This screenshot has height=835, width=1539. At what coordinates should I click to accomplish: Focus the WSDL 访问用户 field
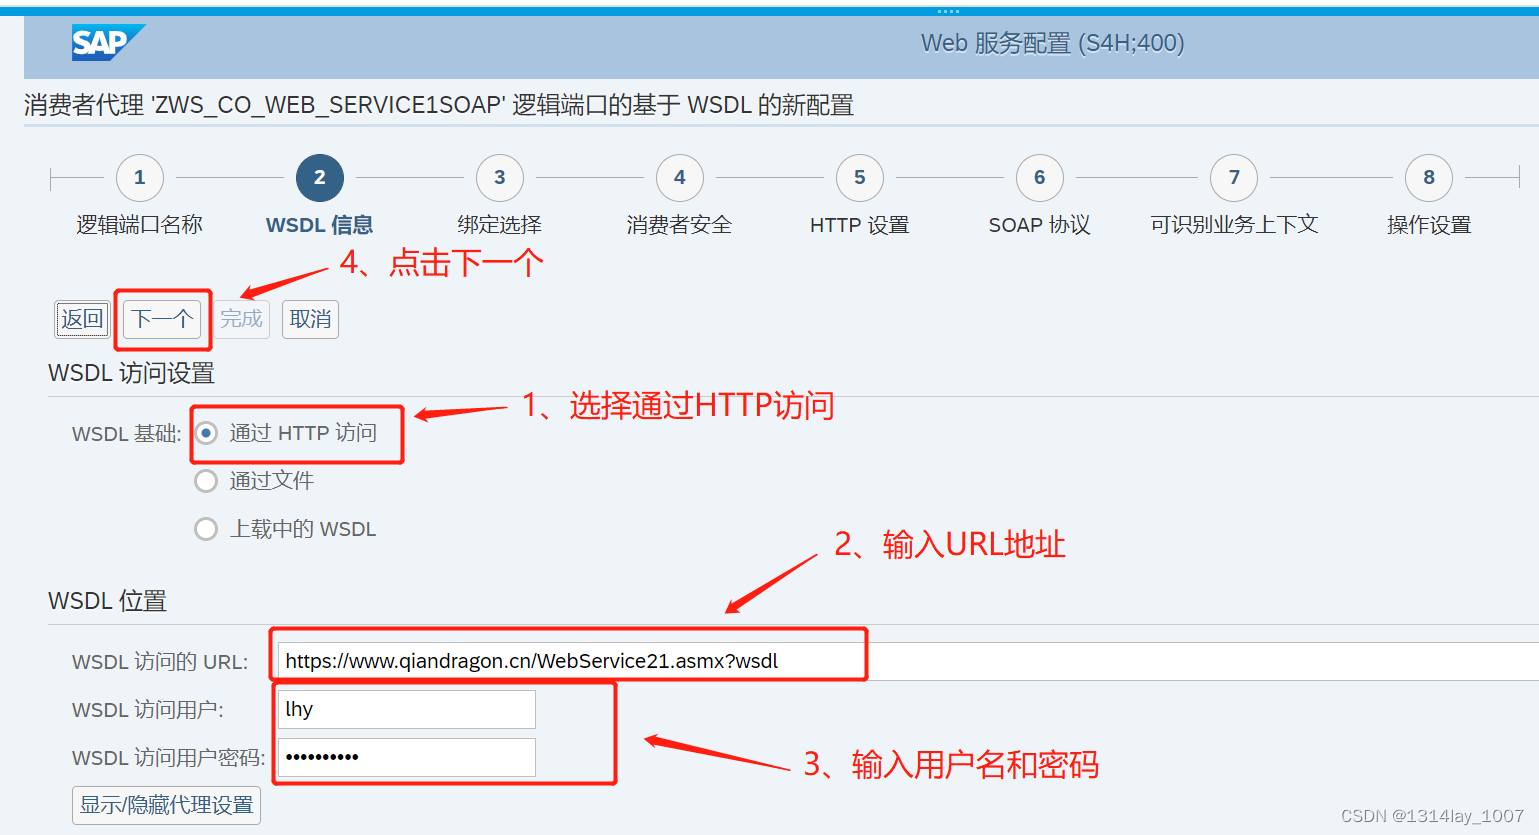click(406, 709)
